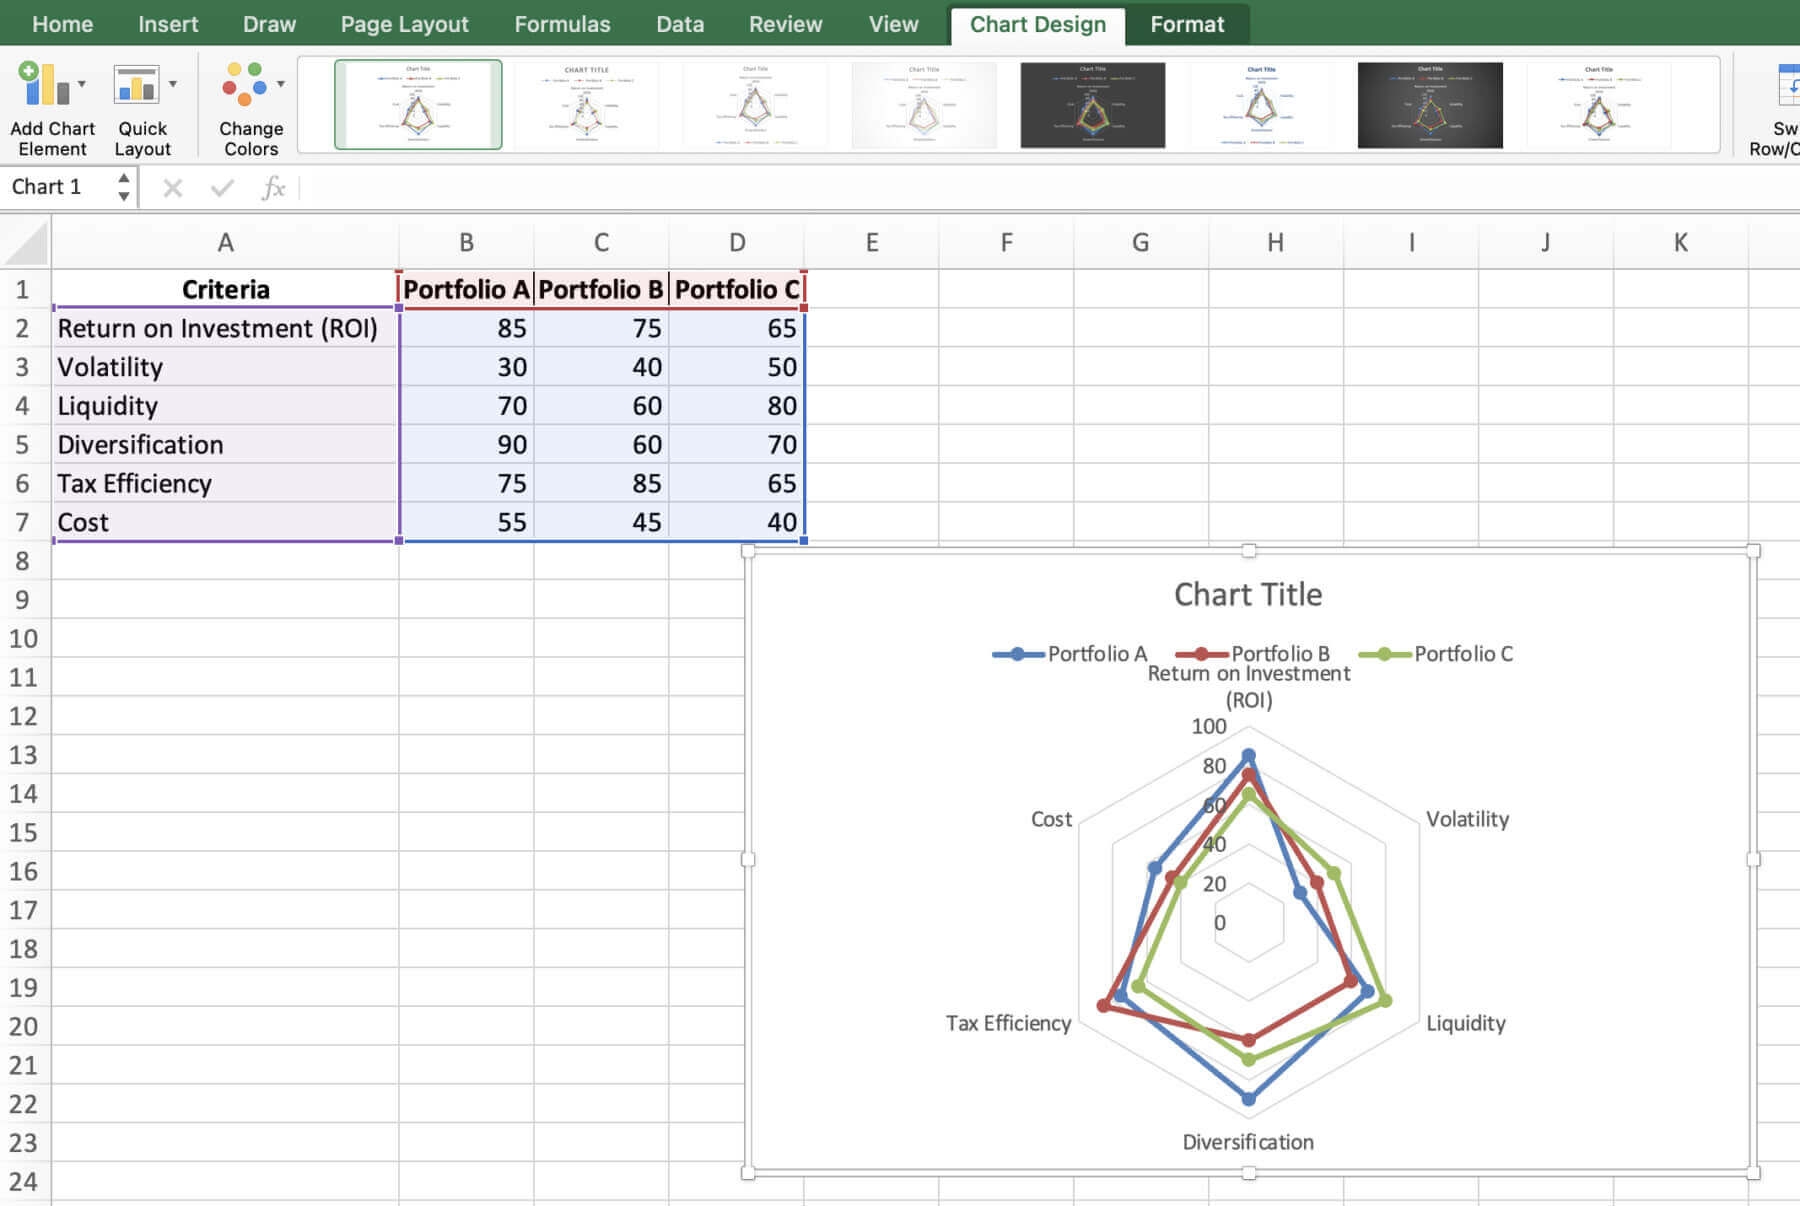
Task: Expand the Quick Layout dropdown arrow
Action: pos(173,85)
